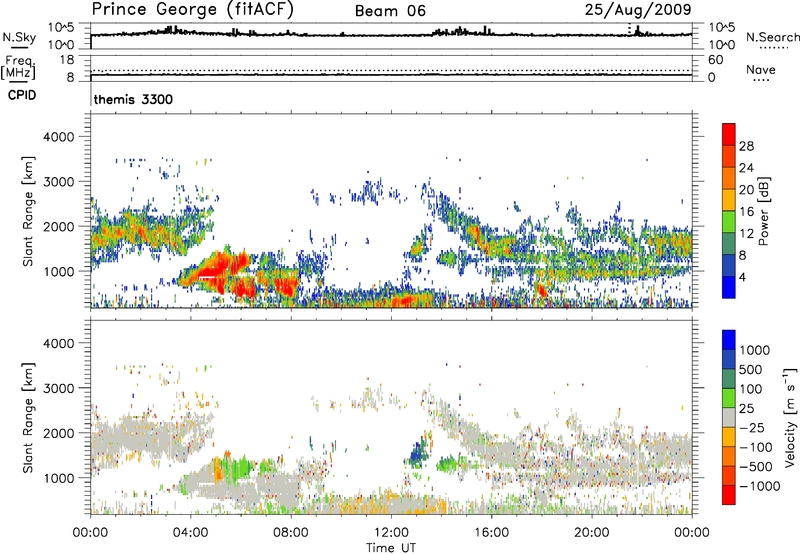Click the '16' tick on power scale
Viewport: 800px width, 554px height.
[746, 212]
